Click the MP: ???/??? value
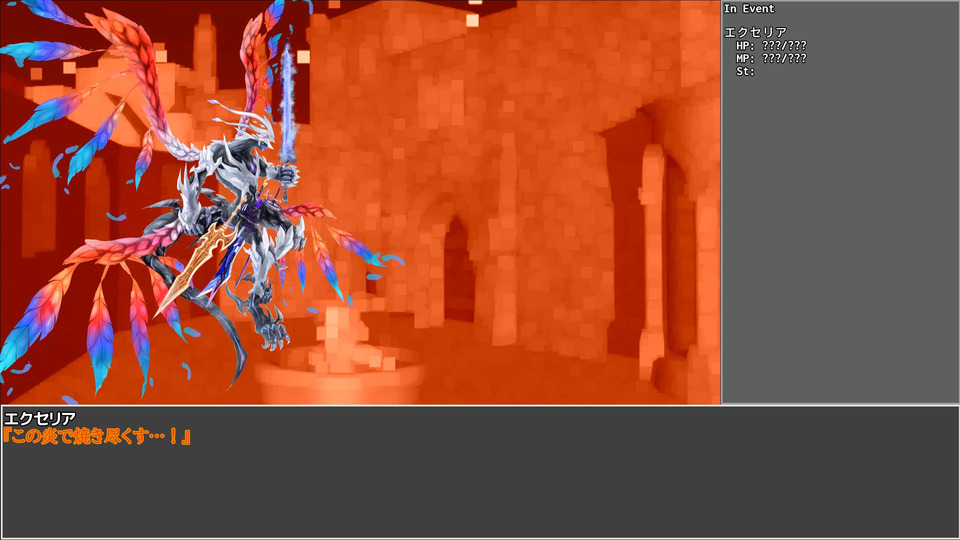Screen dimensions: 960x540 click(x=771, y=59)
